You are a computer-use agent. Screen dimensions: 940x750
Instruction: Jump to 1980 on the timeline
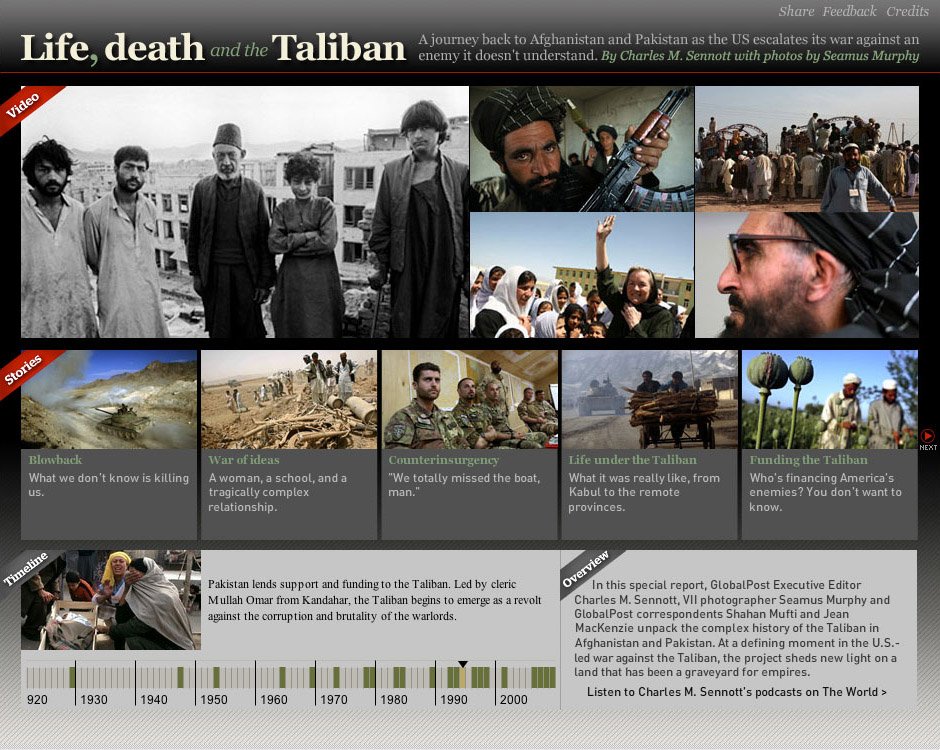coord(394,699)
